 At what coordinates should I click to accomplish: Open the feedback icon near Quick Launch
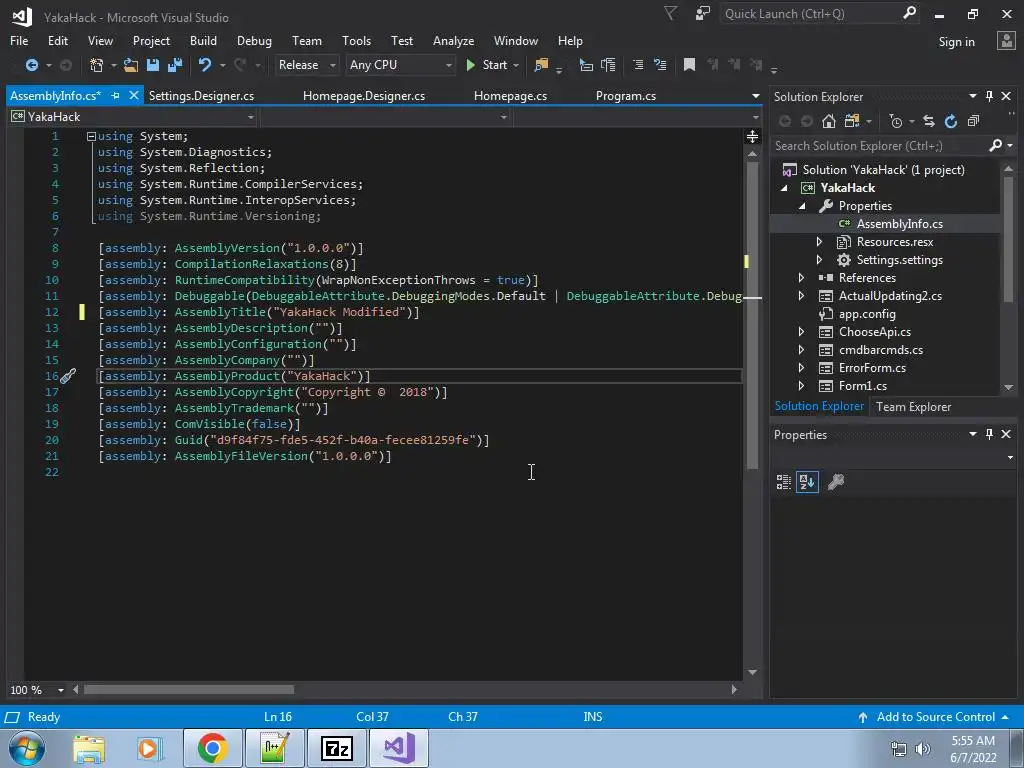pyautogui.click(x=703, y=13)
